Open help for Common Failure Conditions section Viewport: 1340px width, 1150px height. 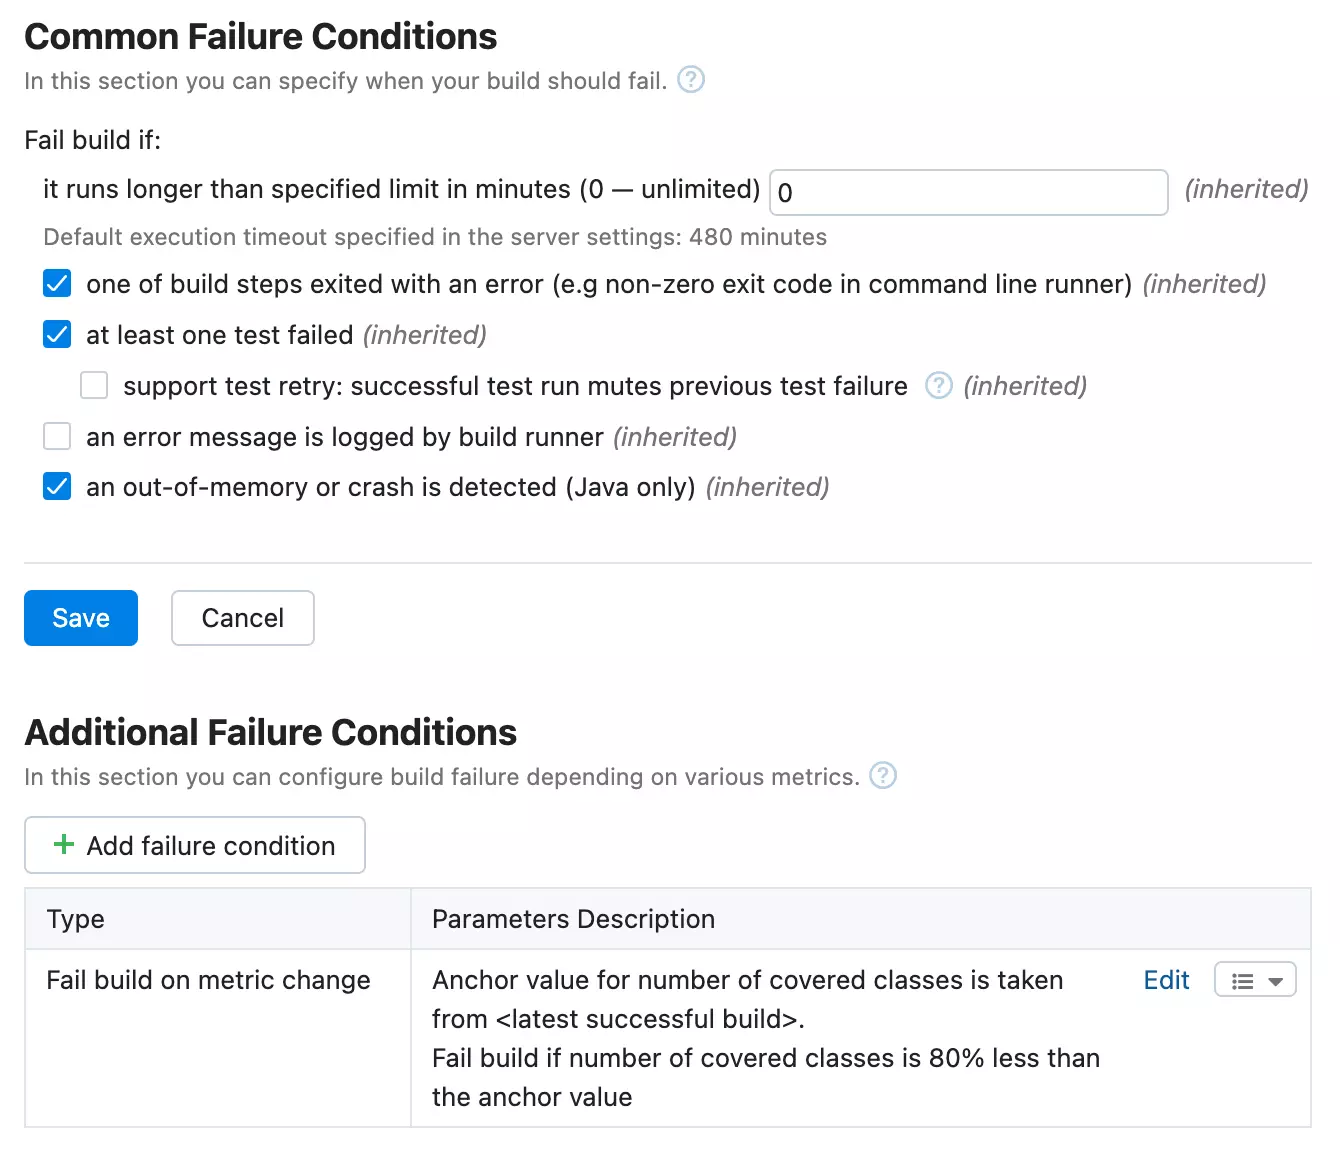[690, 79]
